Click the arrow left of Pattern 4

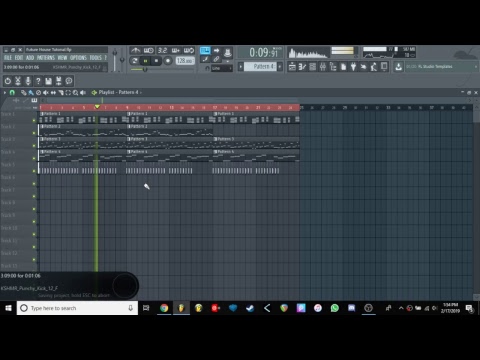pos(240,67)
